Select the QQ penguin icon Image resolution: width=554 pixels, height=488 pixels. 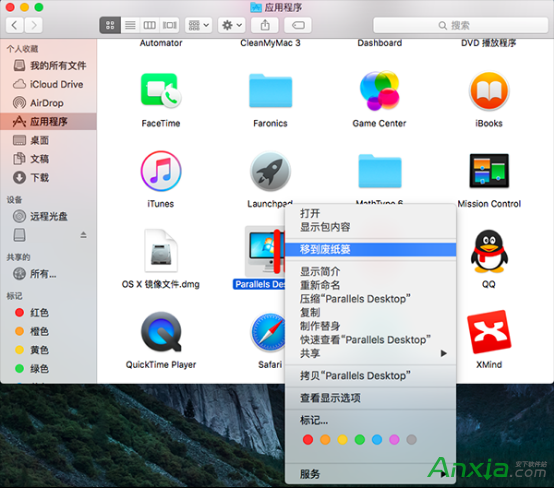click(489, 251)
